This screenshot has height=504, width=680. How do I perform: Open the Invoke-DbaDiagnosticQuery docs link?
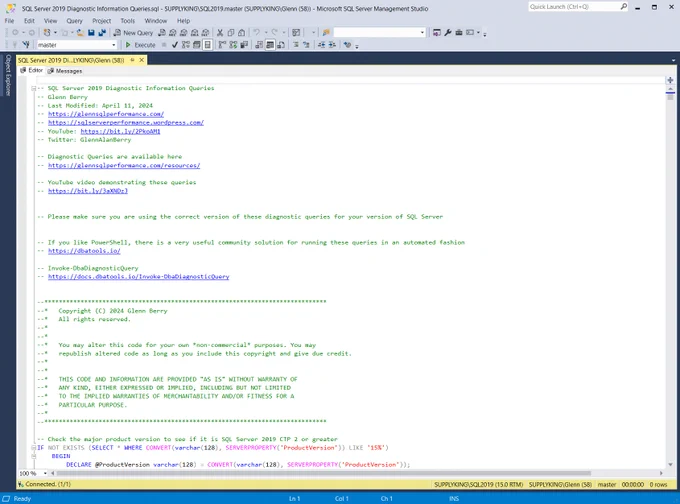click(x=138, y=277)
